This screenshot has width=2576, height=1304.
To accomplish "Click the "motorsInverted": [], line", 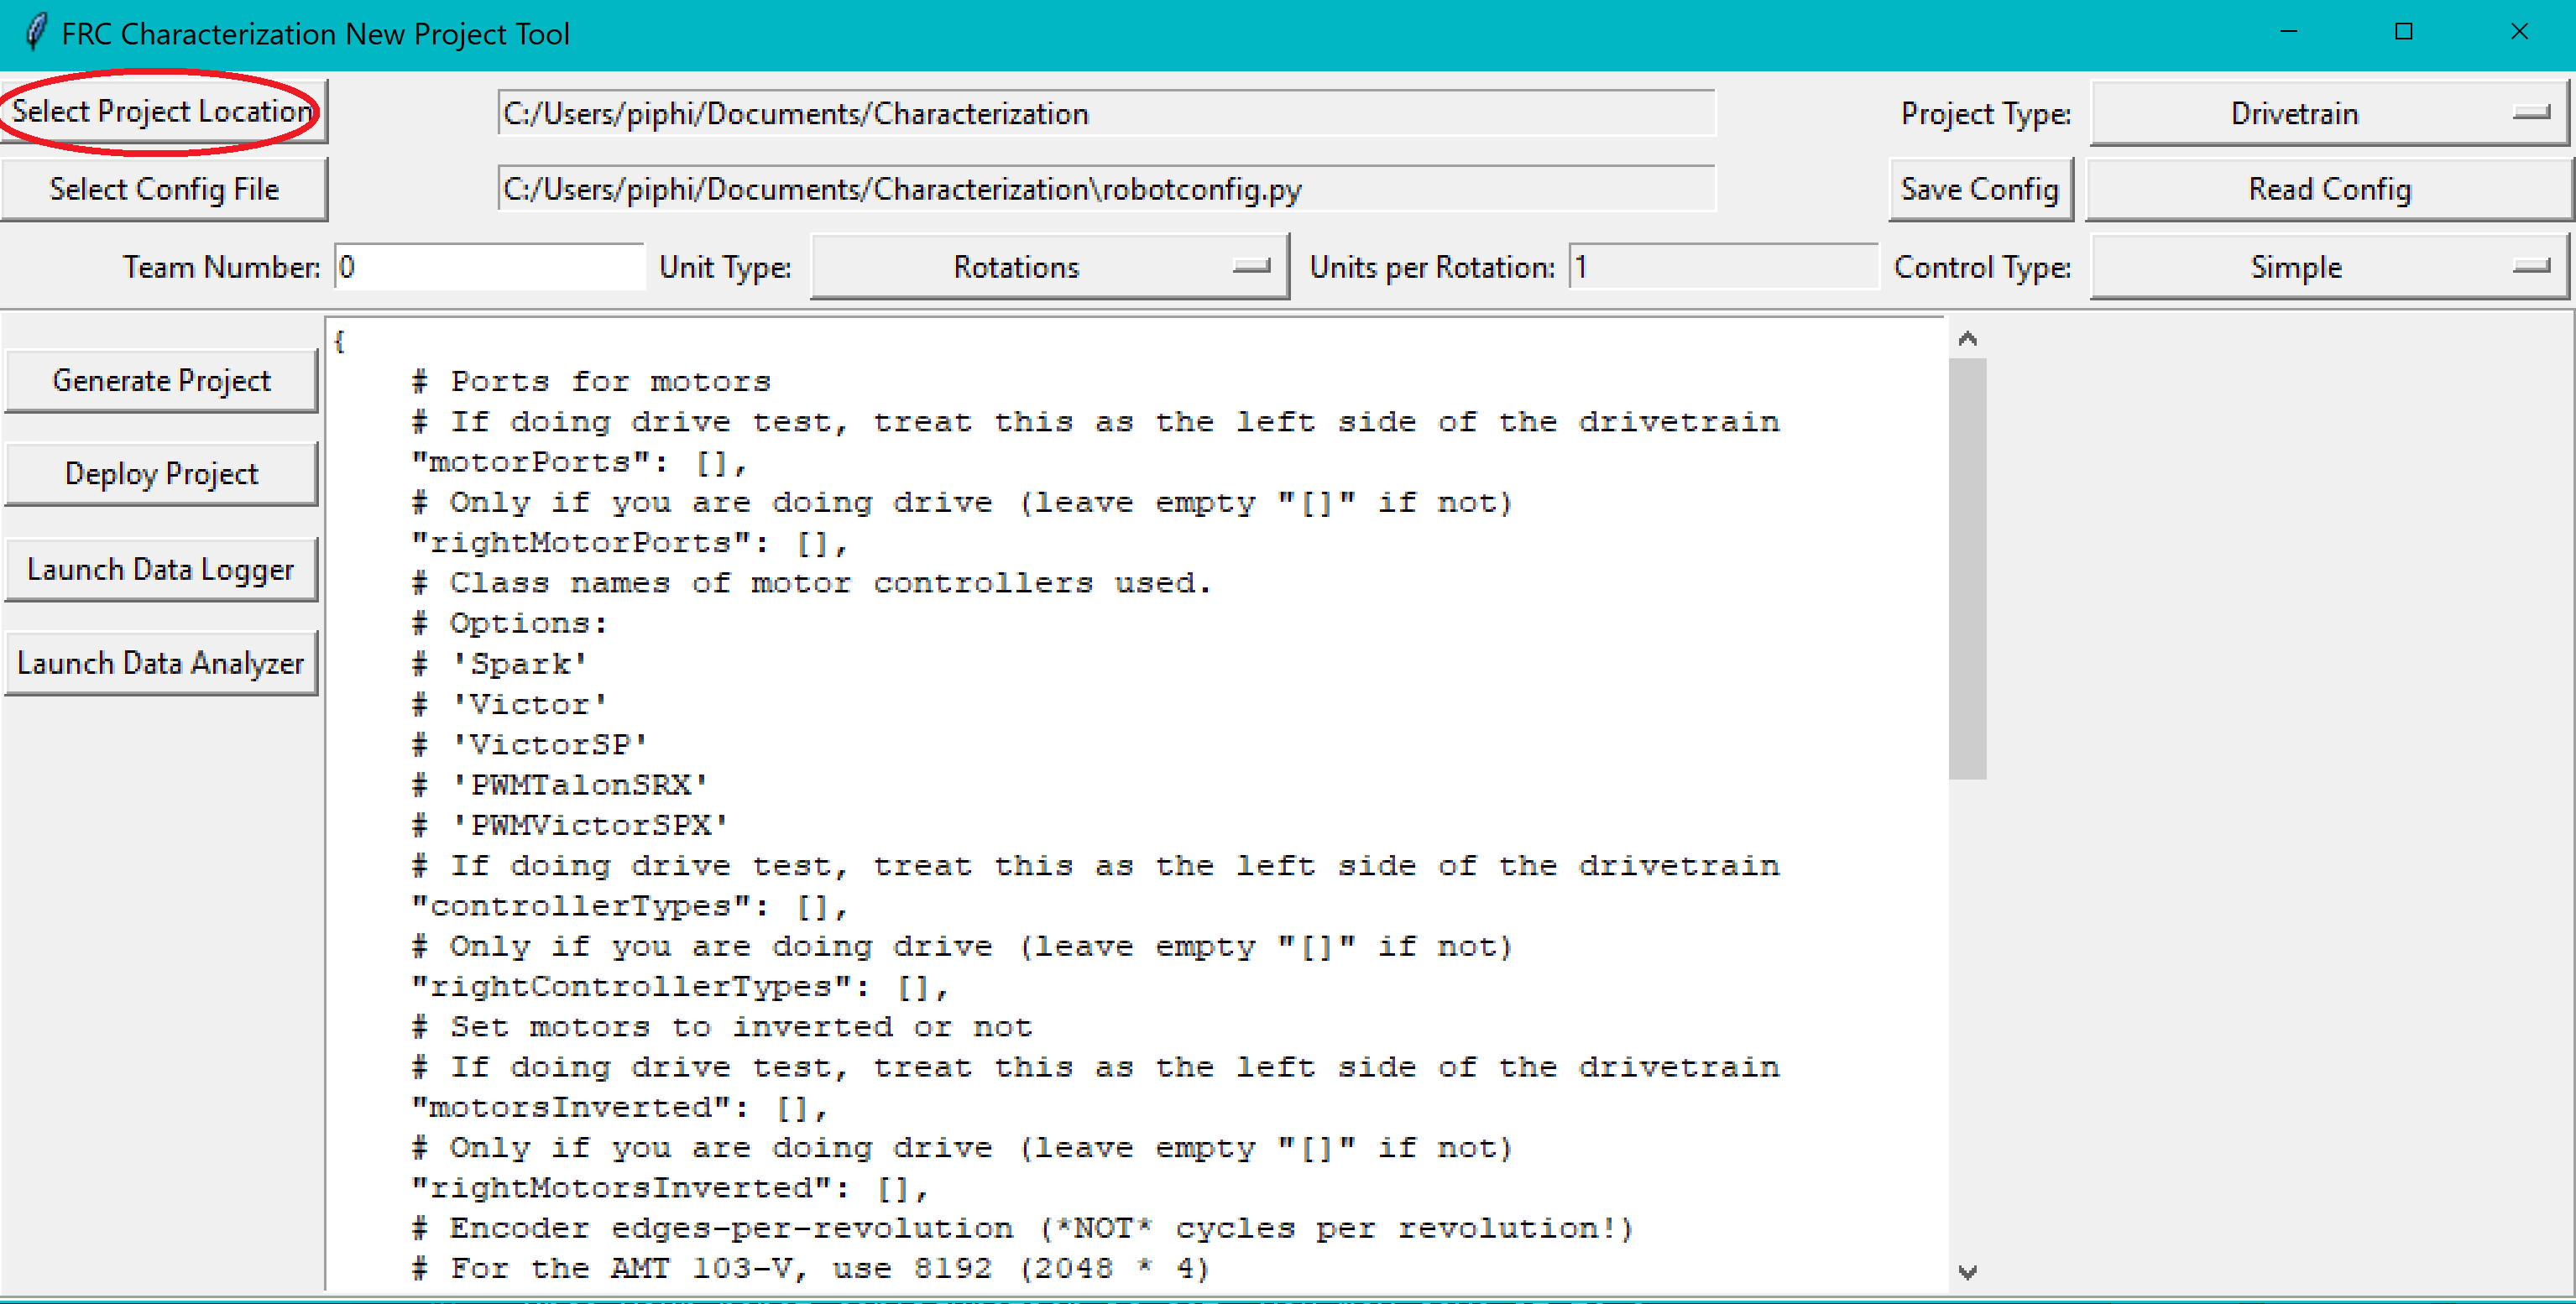I will point(620,1108).
